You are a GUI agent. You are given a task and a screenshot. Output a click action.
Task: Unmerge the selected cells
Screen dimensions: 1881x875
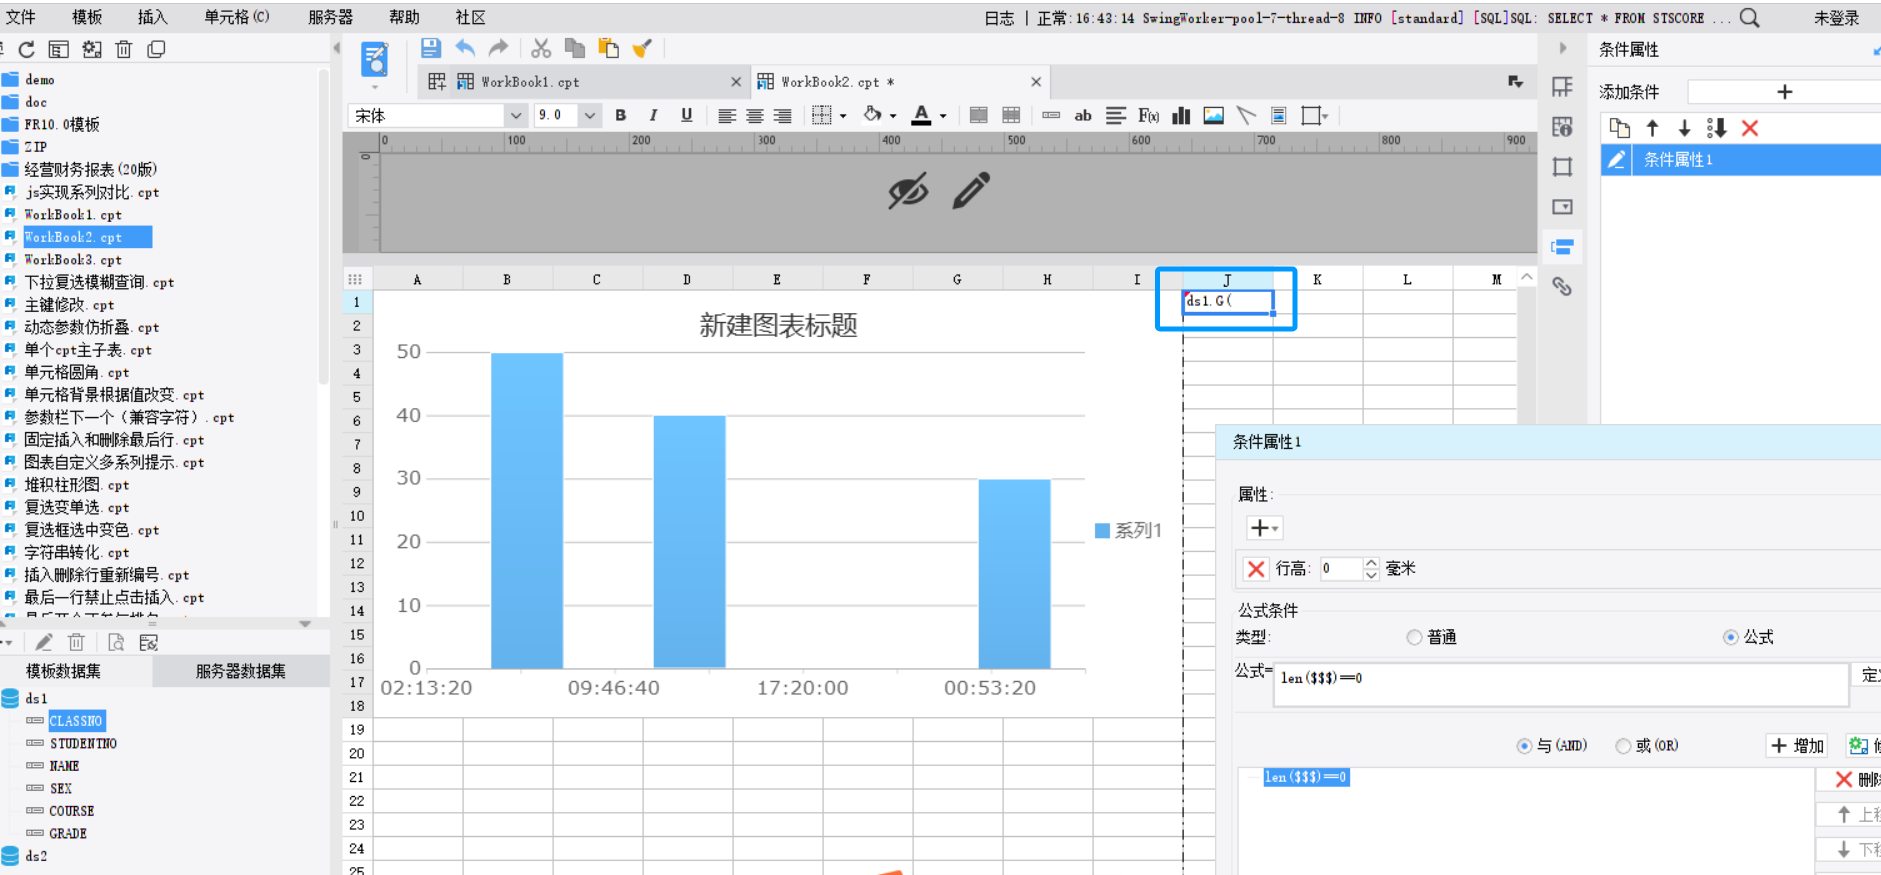click(1011, 116)
